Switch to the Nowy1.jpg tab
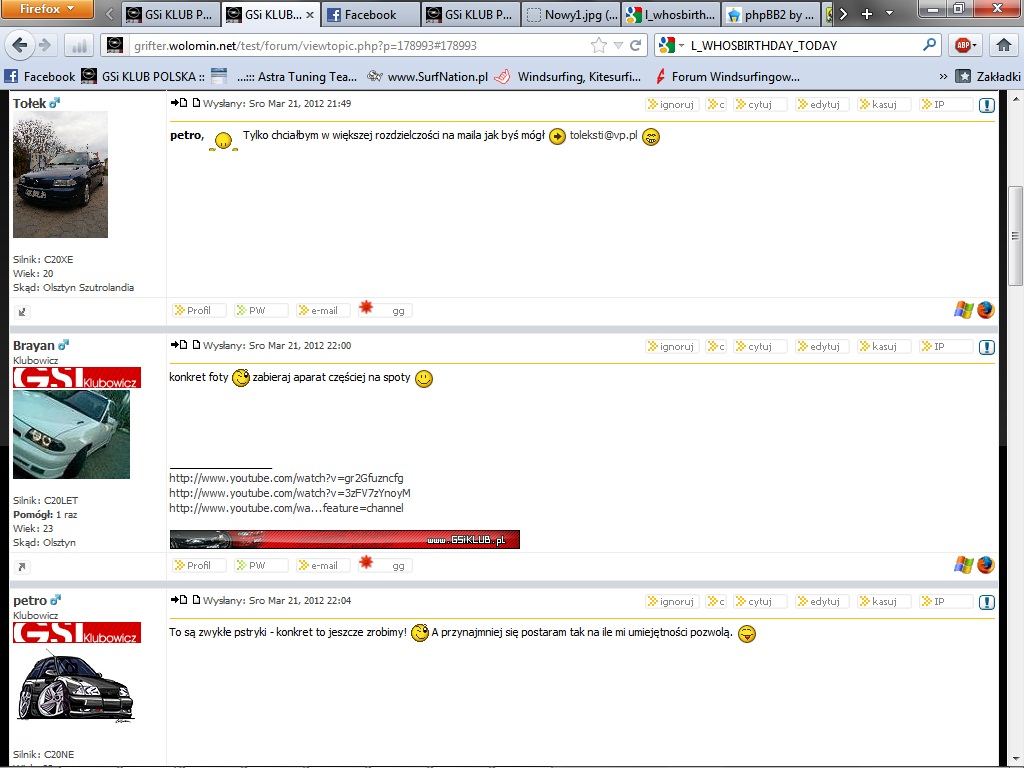 point(572,14)
